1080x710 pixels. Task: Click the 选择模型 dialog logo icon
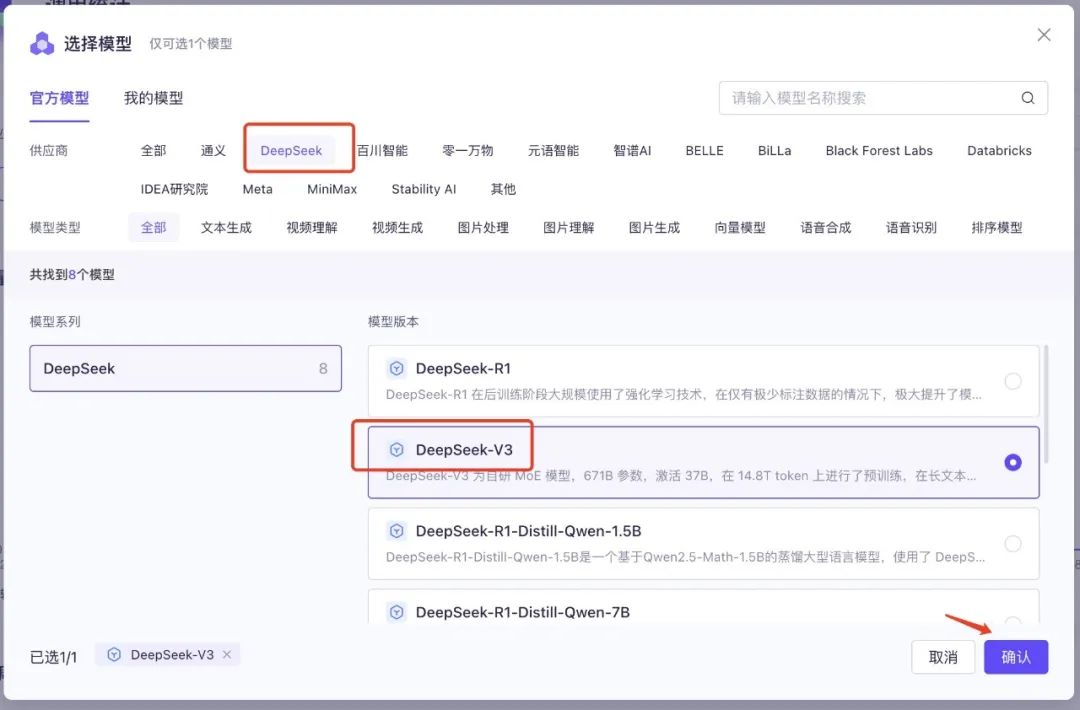point(42,43)
